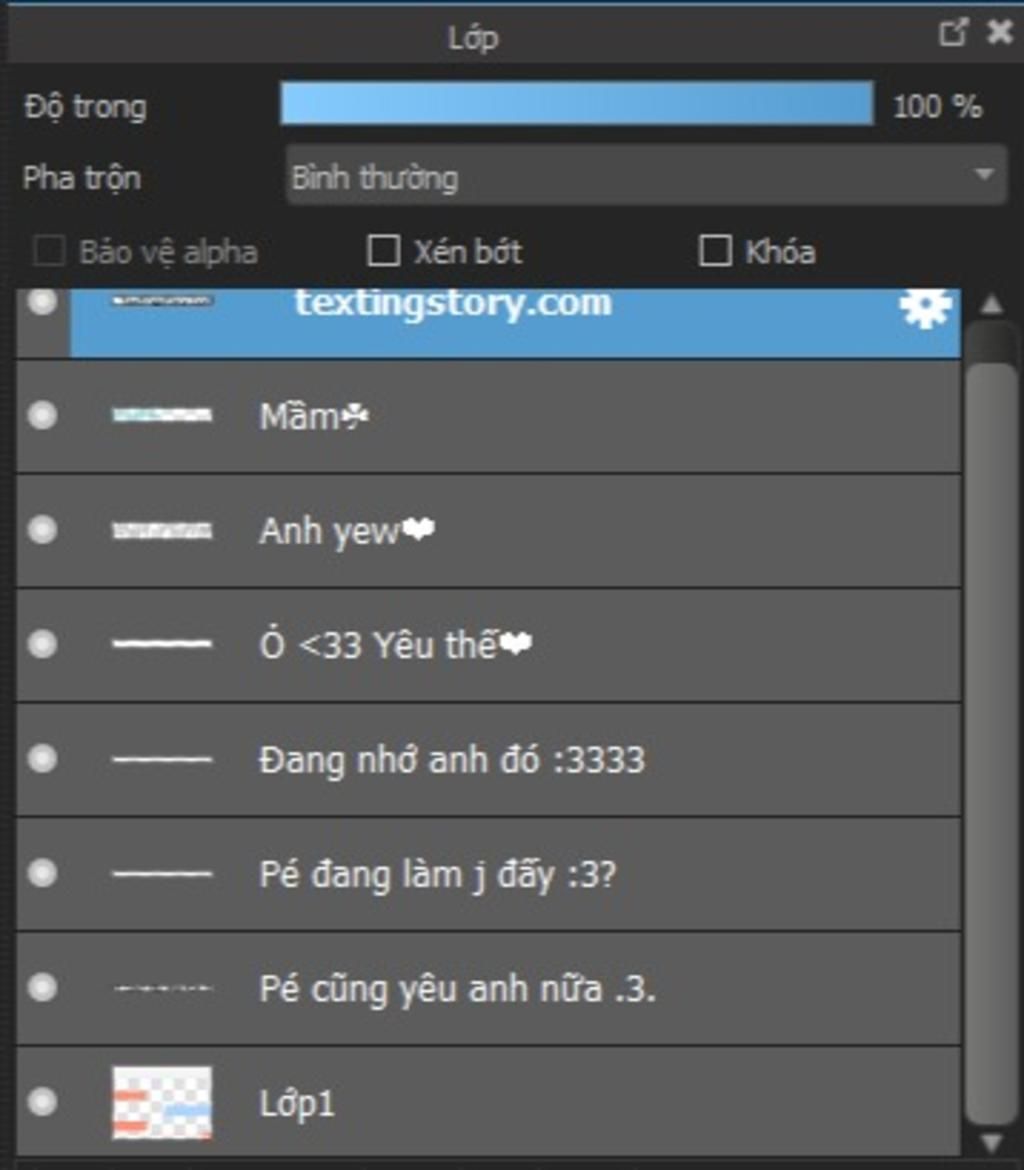The image size is (1024, 1170).
Task: Toggle visibility of the Mầm layer
Action: pos(42,415)
